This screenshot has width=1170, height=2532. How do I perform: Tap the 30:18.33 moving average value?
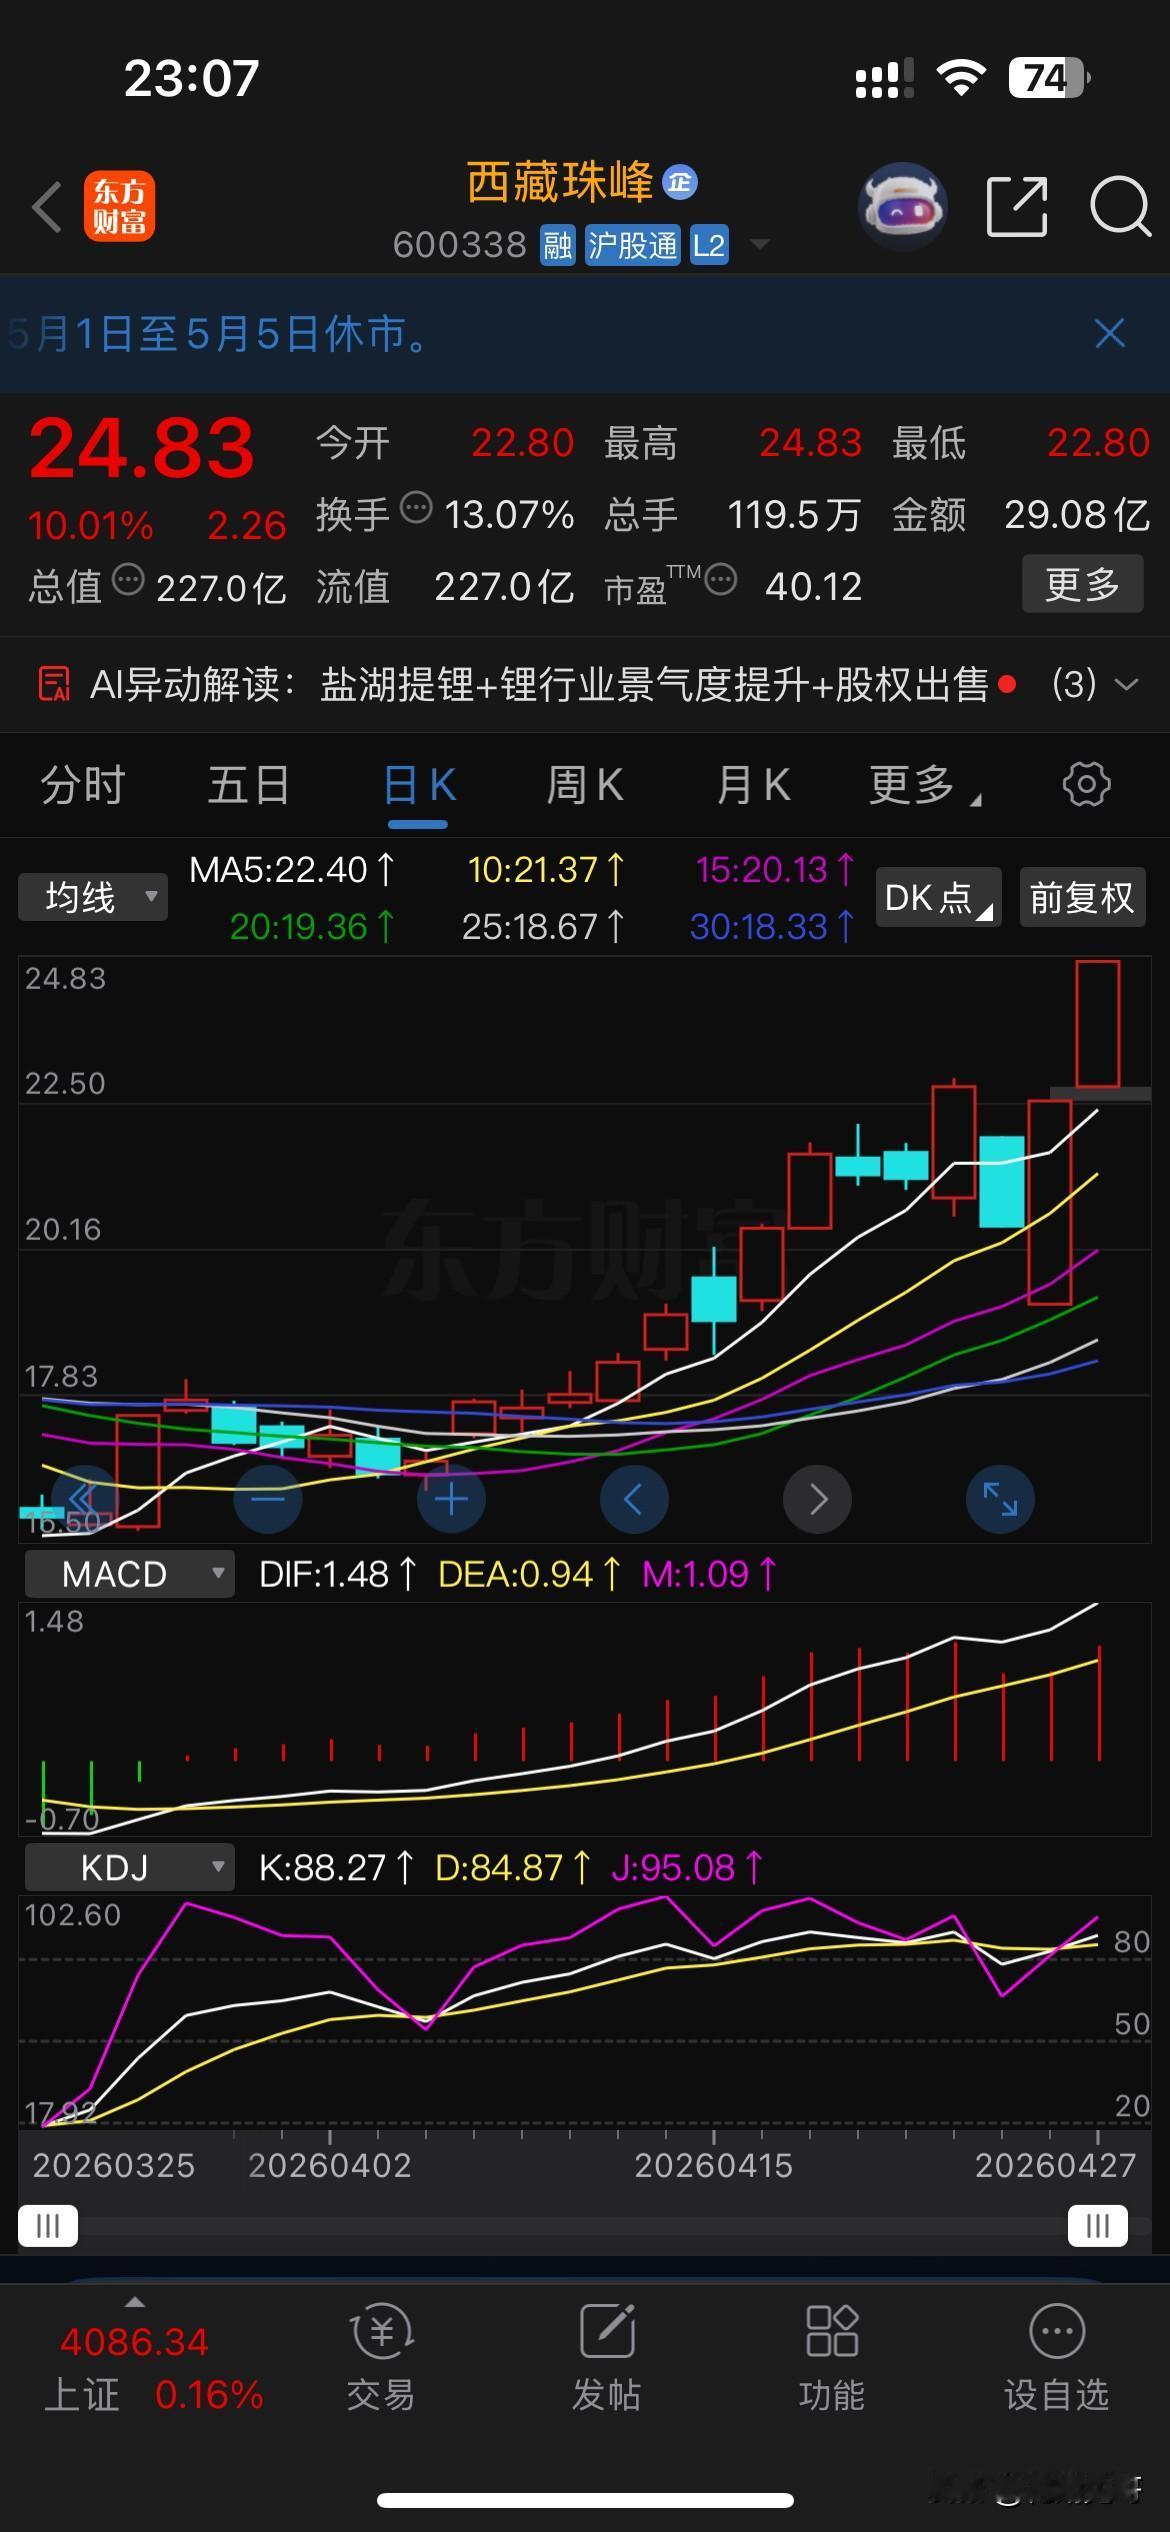772,927
